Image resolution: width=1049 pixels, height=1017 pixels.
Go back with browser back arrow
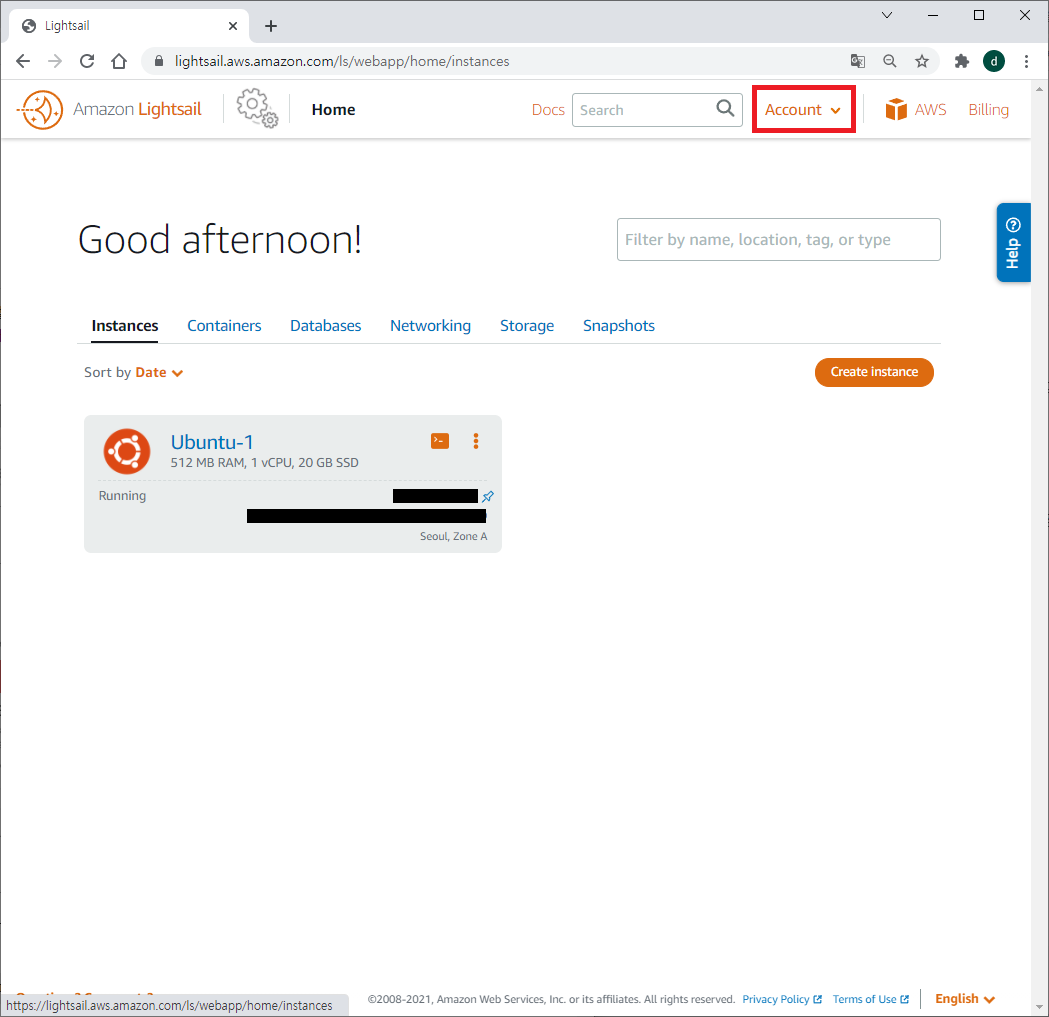coord(23,62)
